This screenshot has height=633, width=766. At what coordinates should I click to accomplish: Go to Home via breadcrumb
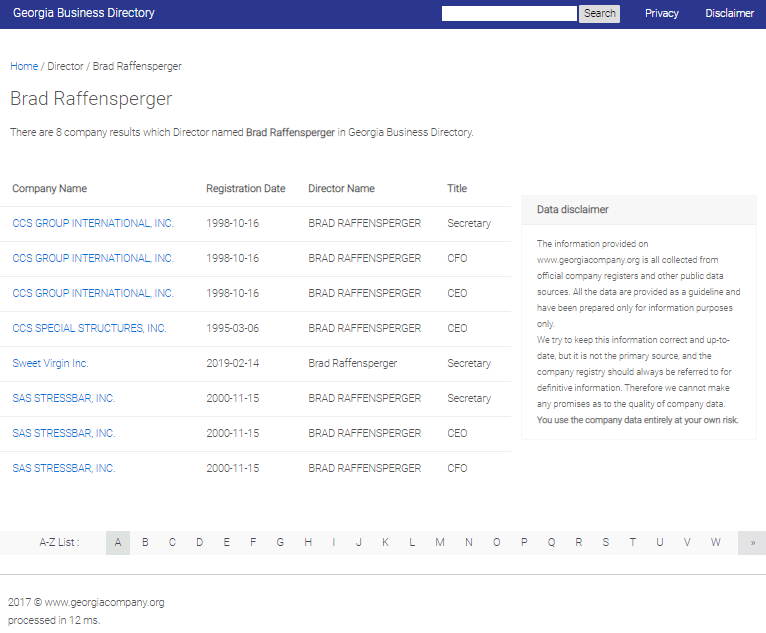24,66
